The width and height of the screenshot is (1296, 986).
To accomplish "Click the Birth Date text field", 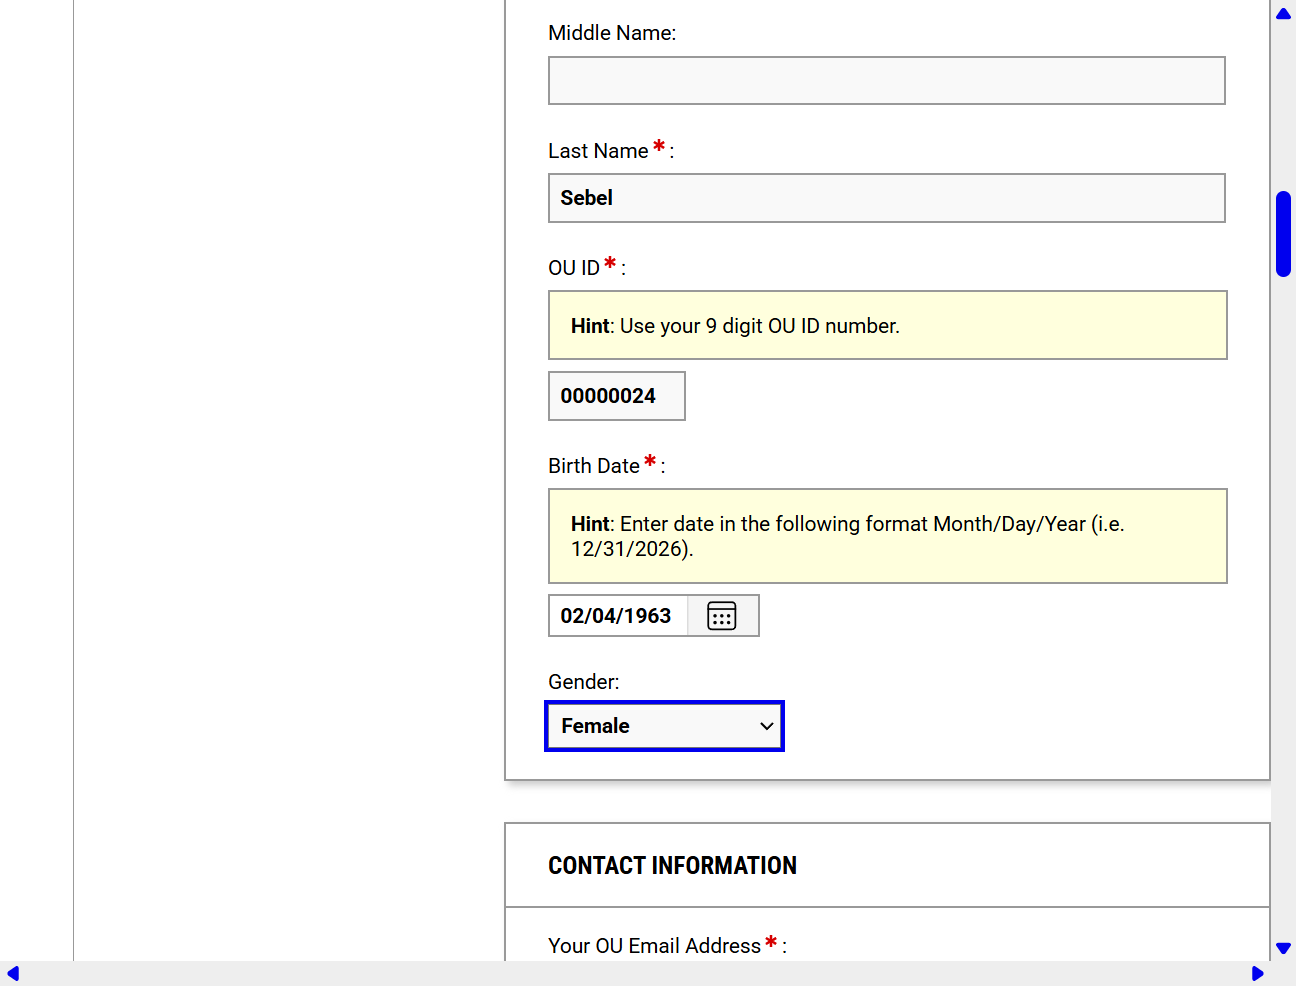I will click(618, 616).
